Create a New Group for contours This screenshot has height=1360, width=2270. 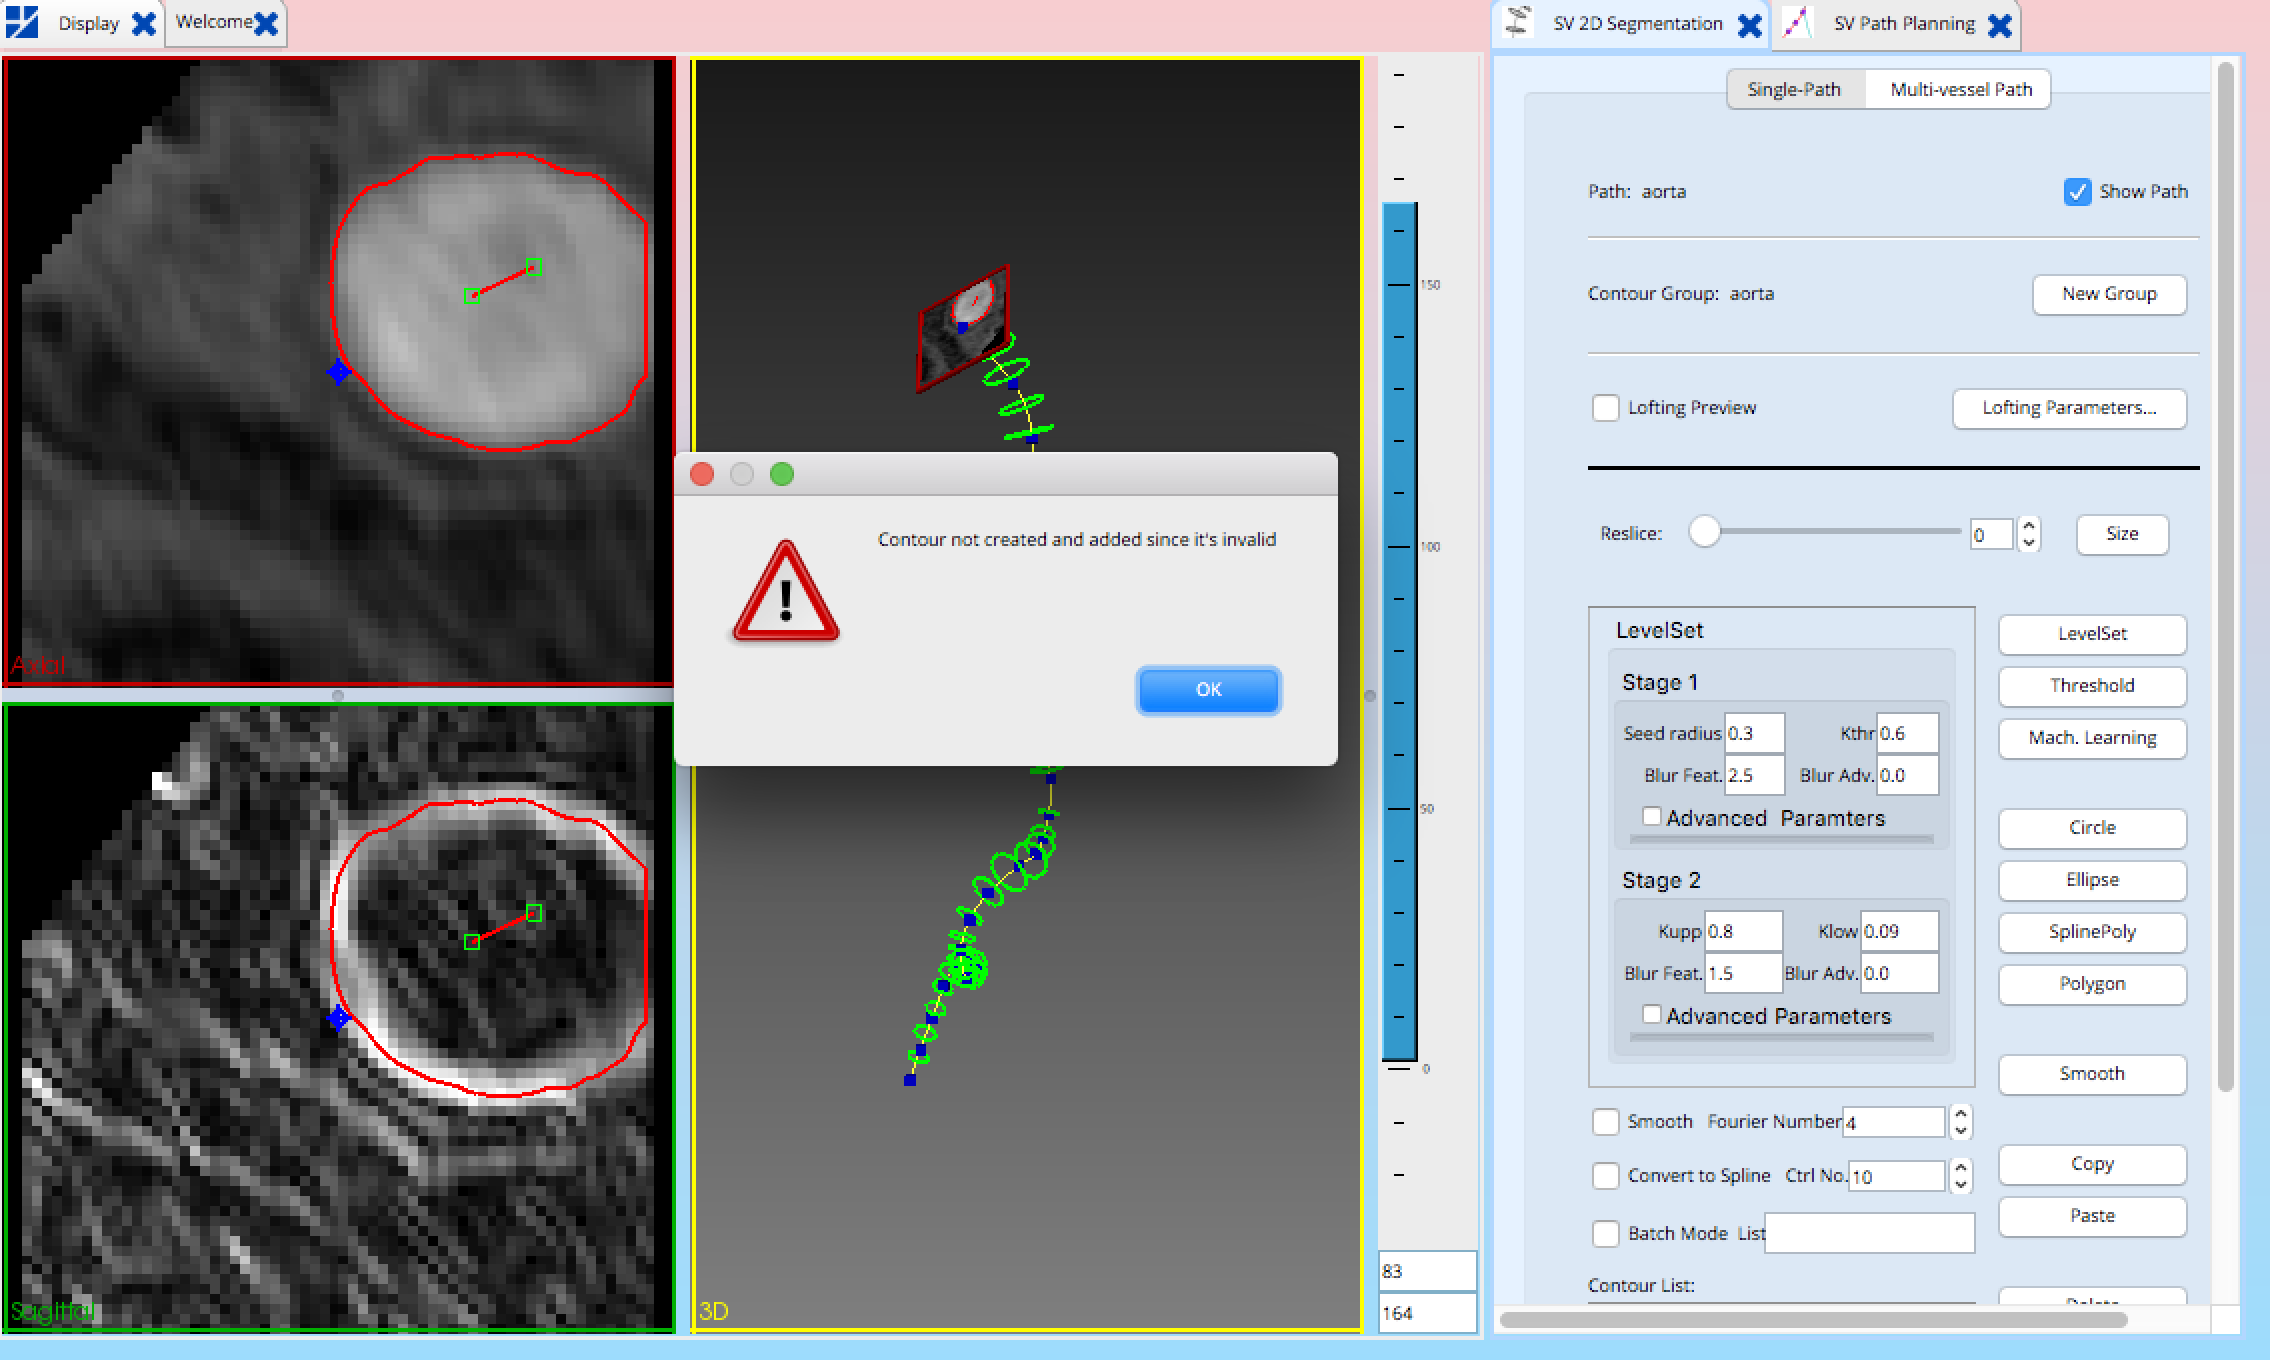2108,293
